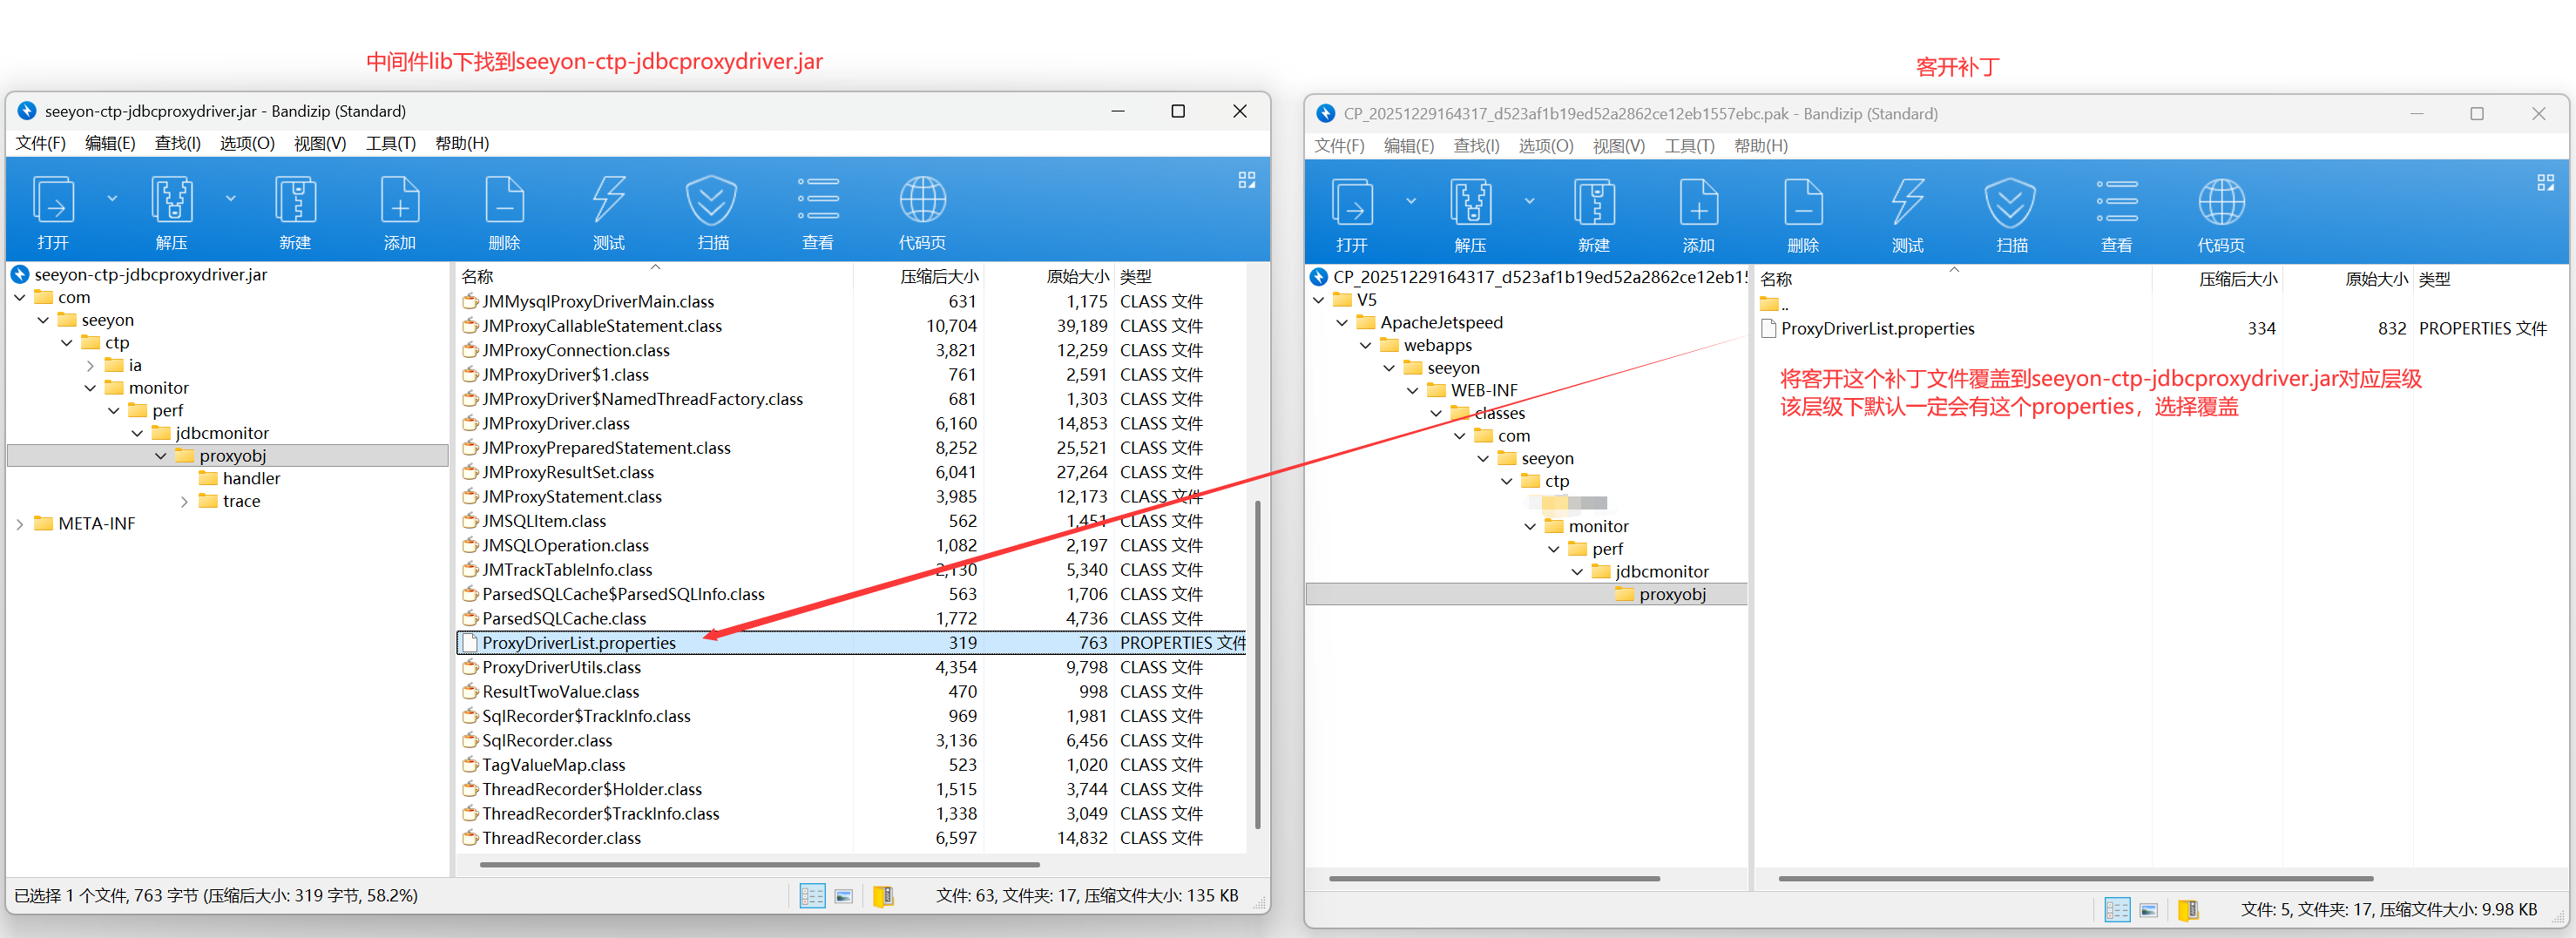
Task: Open the 选项(O) menu in left window
Action: [247, 143]
